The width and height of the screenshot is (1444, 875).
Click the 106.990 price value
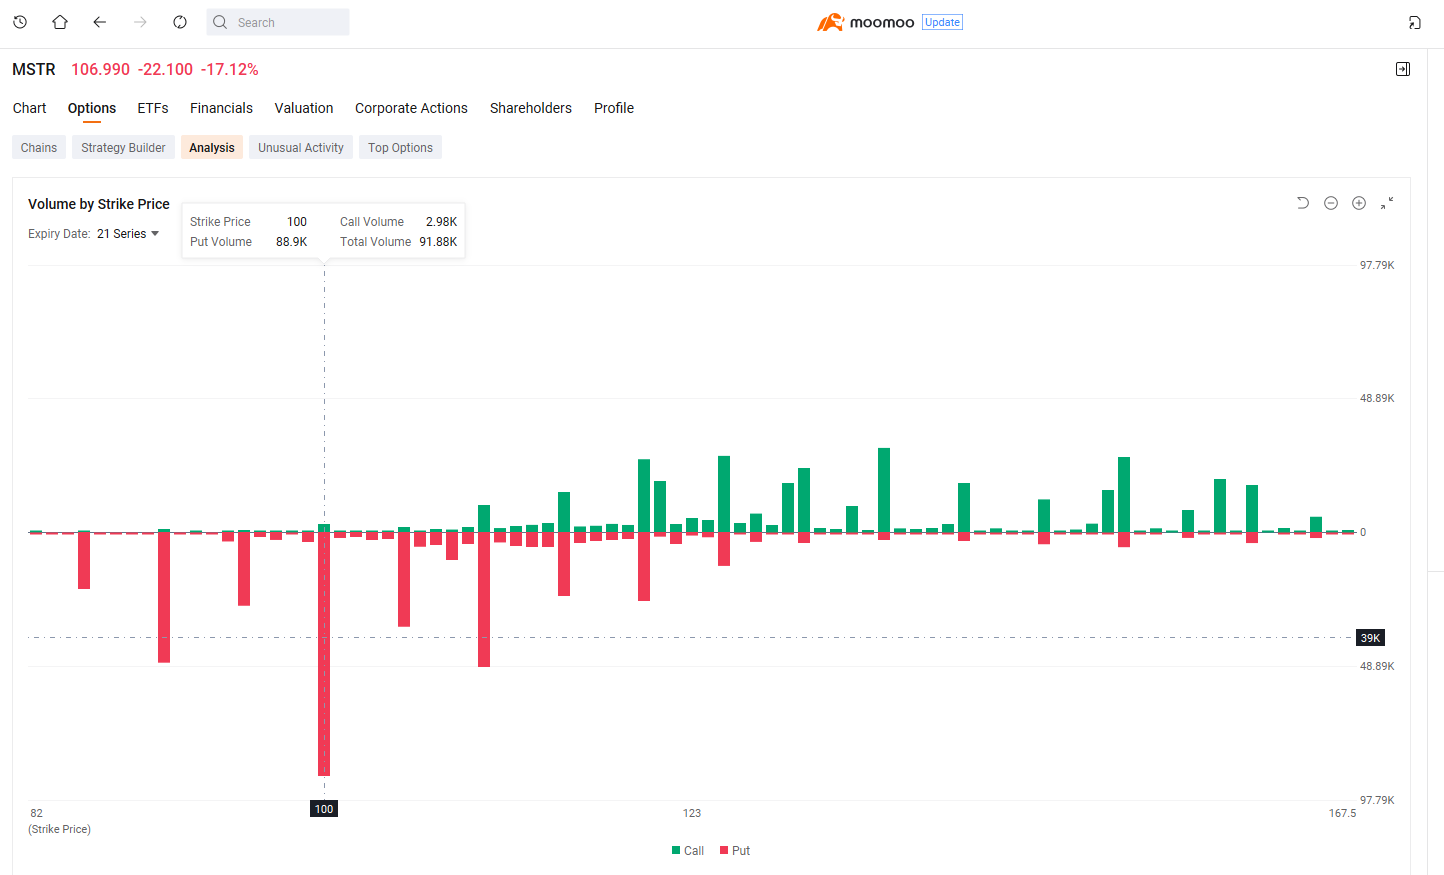(x=100, y=69)
